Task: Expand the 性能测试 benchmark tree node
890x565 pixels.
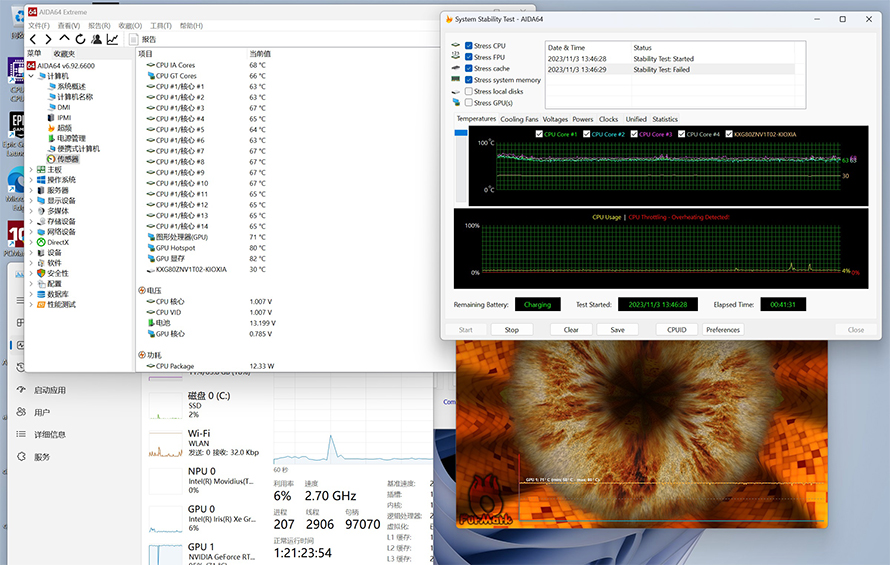Action: (31, 305)
